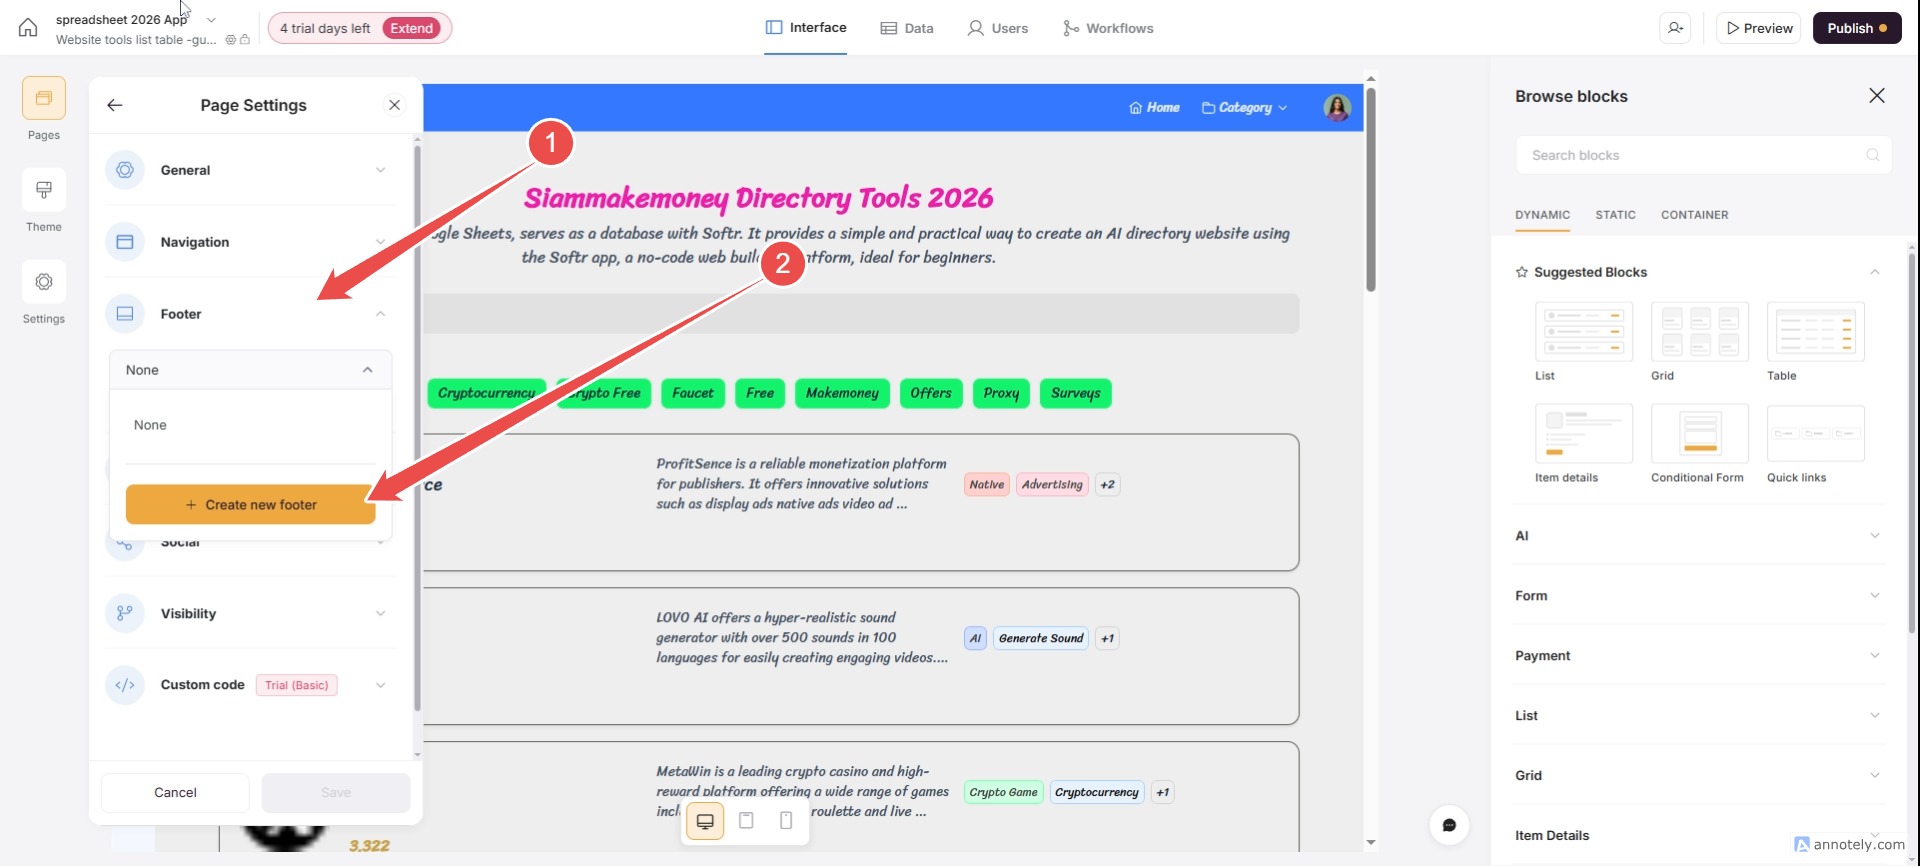This screenshot has width=1920, height=866.
Task: Switch to the Data tab
Action: pos(907,28)
